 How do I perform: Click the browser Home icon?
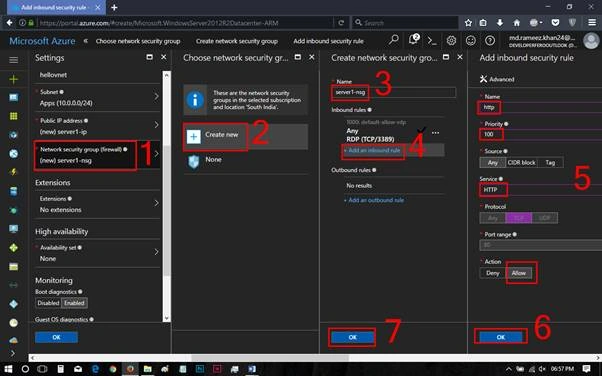pyautogui.click(x=517, y=23)
